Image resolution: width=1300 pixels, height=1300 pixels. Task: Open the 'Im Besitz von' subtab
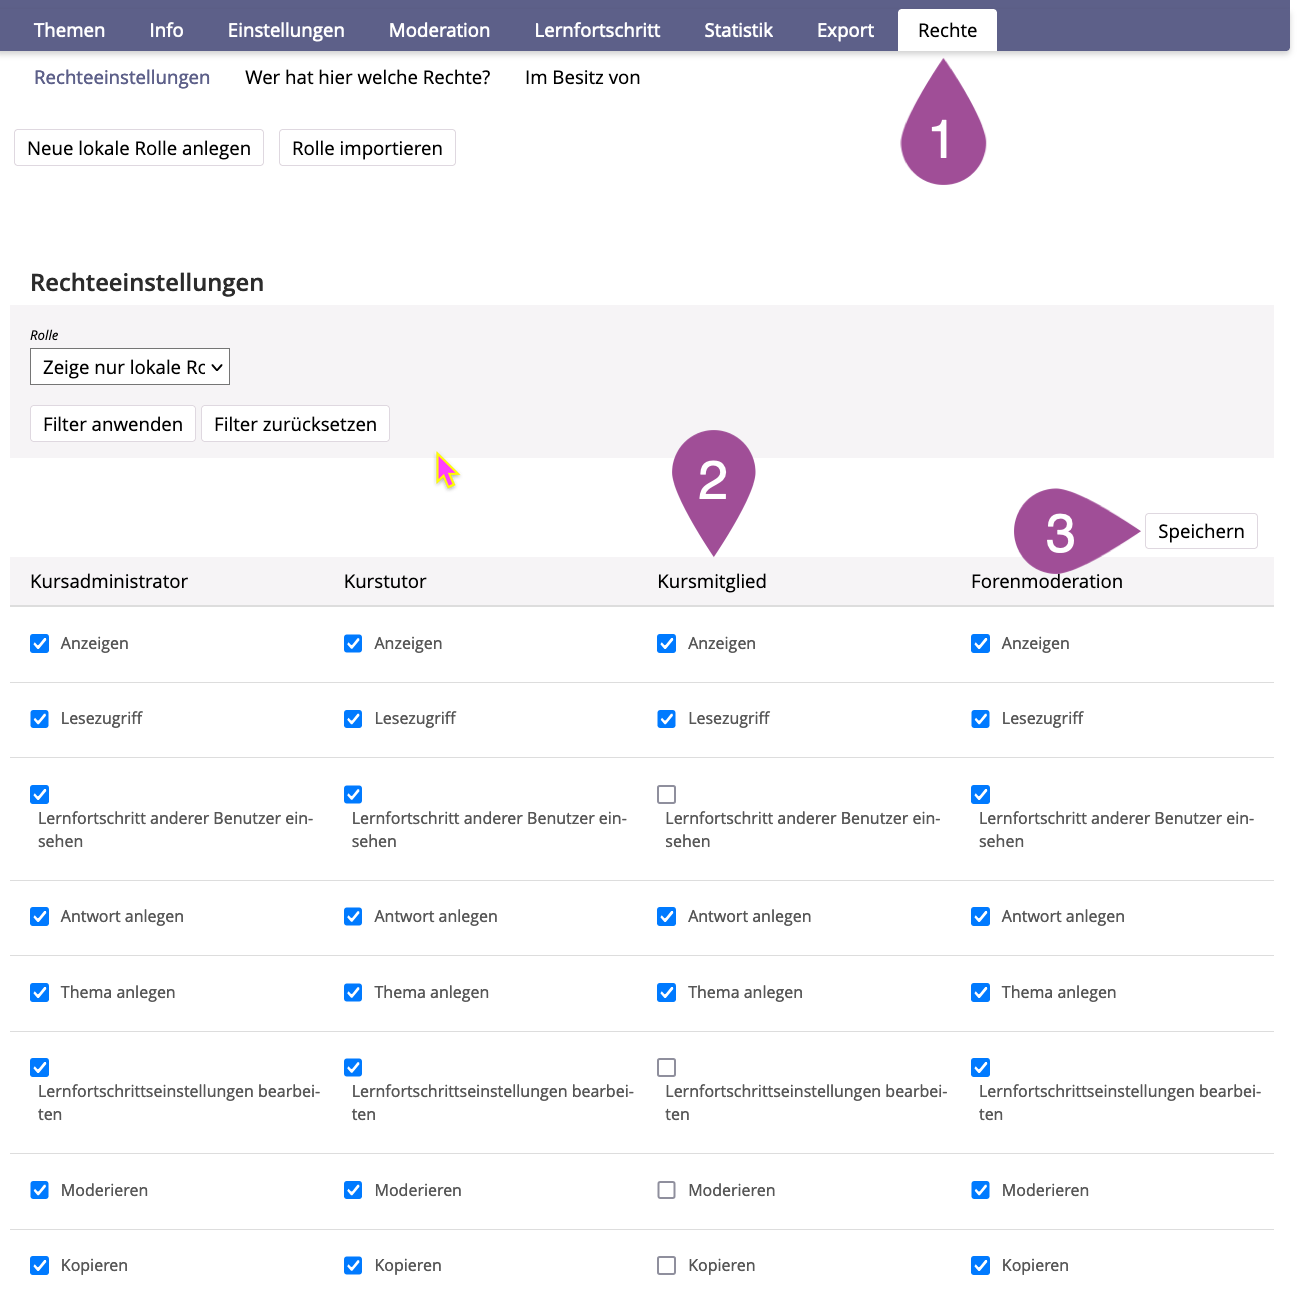[x=582, y=77]
